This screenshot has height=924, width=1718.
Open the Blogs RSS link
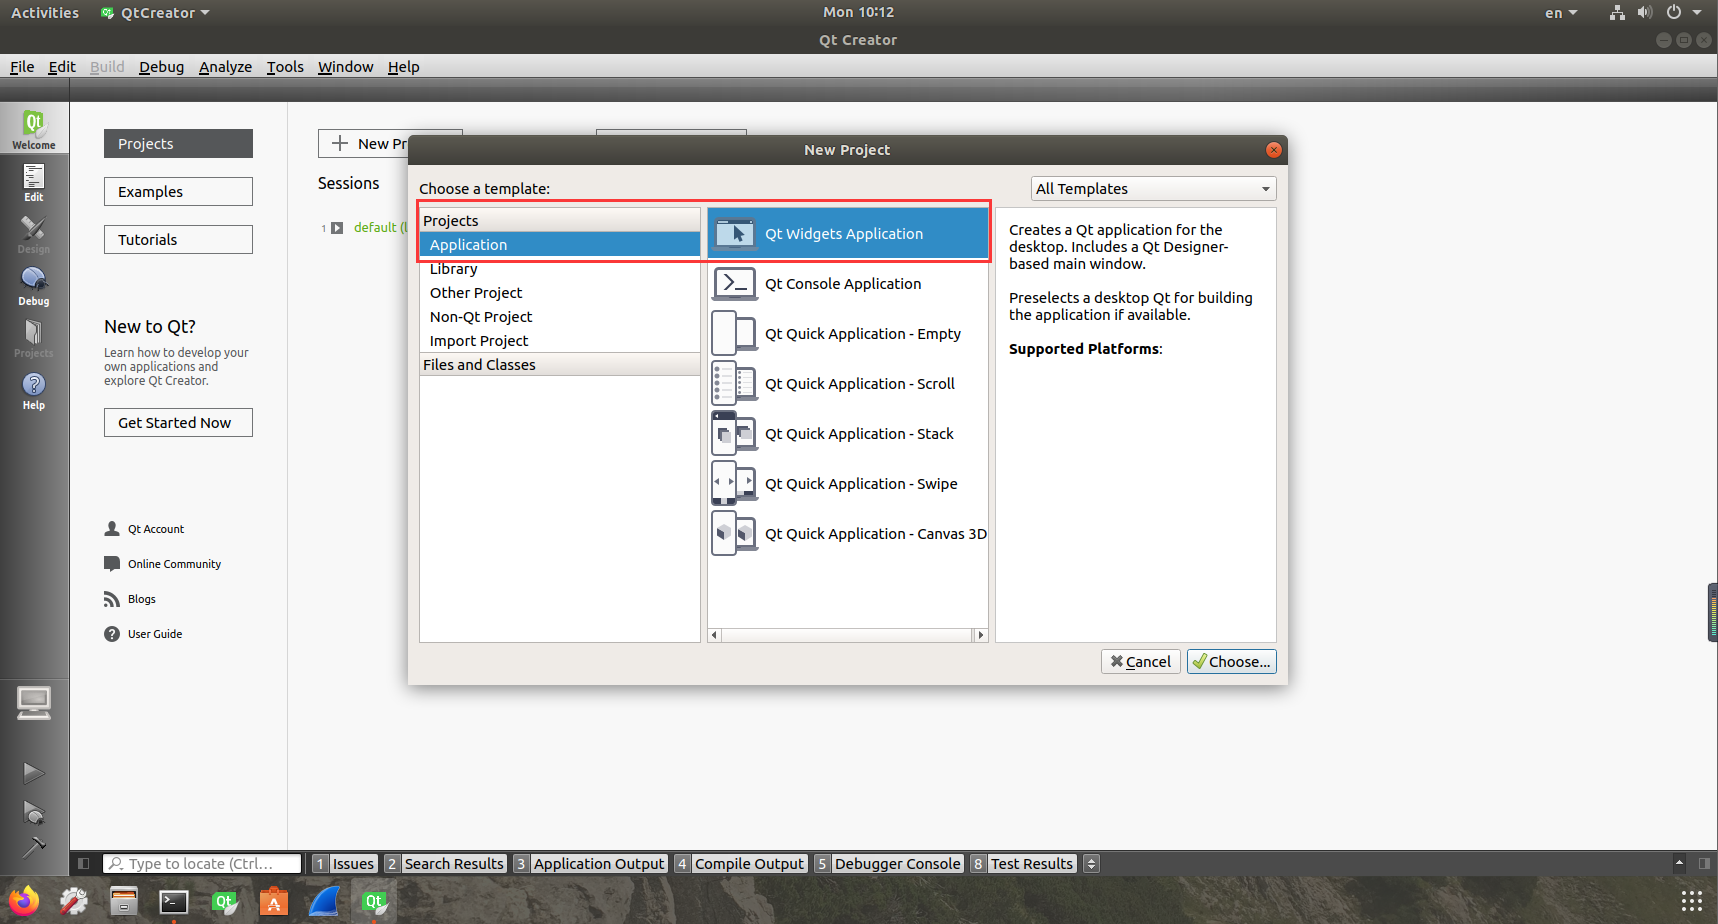click(x=130, y=599)
